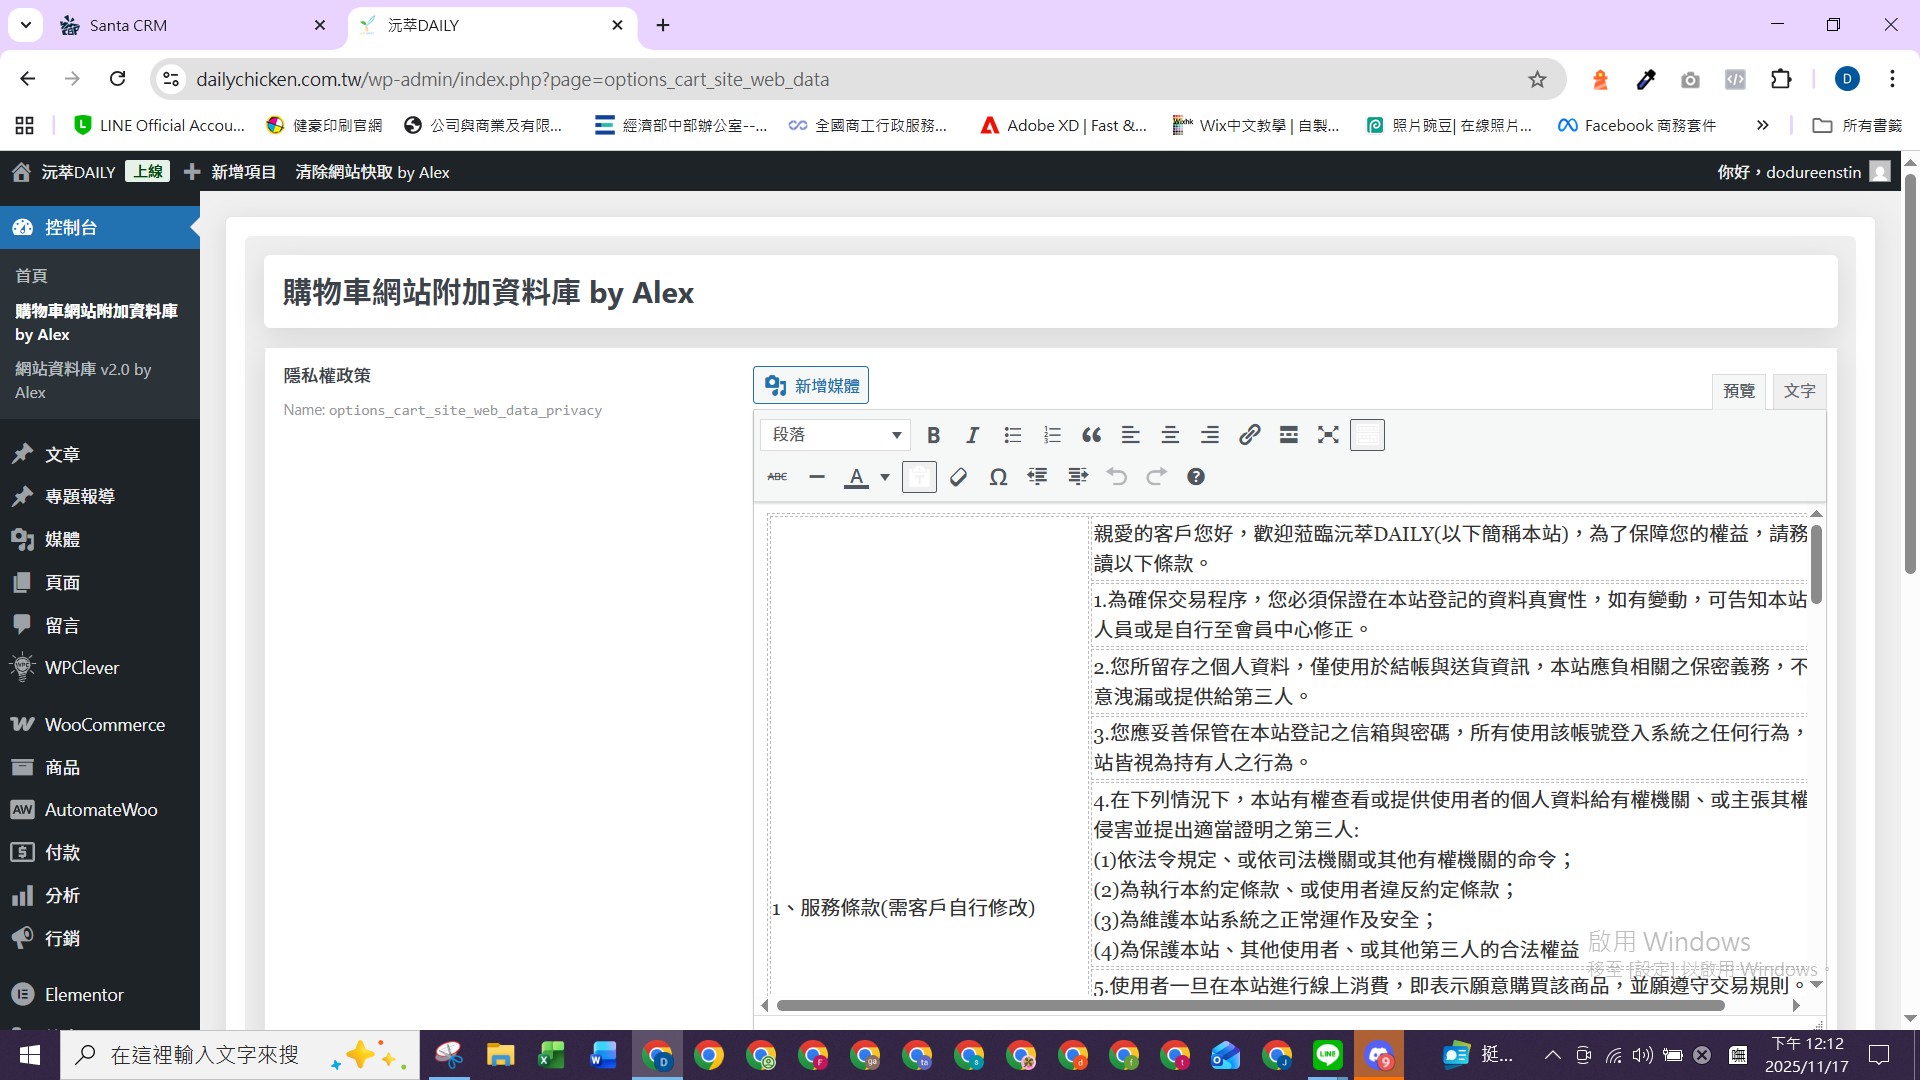This screenshot has height=1080, width=1920.
Task: Click the clear formatting eraser icon
Action: tap(958, 477)
